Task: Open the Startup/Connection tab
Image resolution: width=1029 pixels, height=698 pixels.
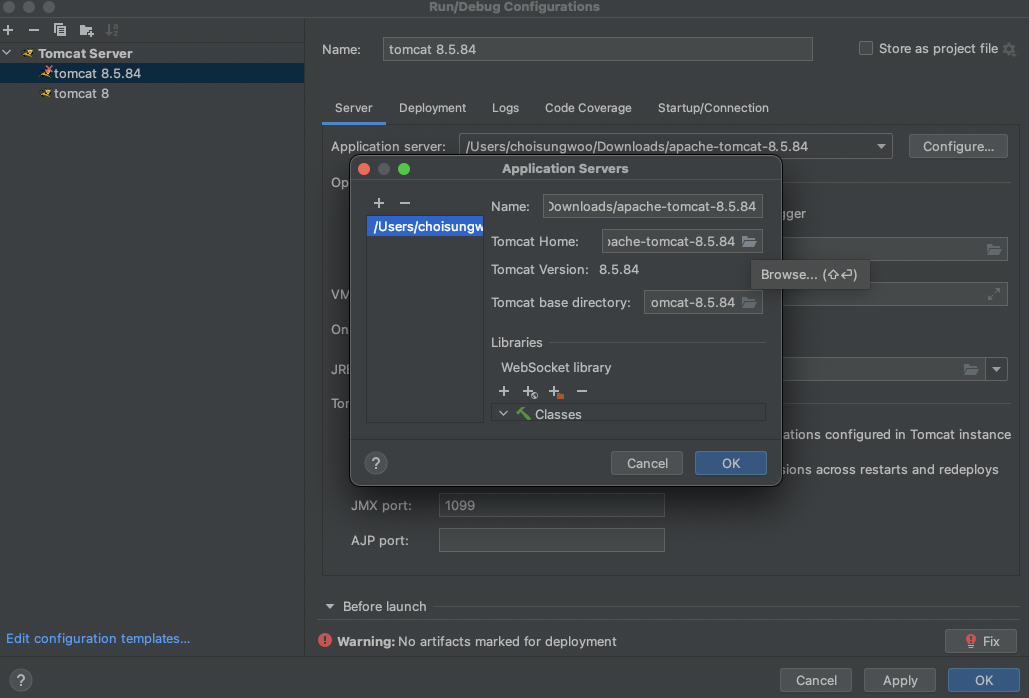Action: coord(713,108)
